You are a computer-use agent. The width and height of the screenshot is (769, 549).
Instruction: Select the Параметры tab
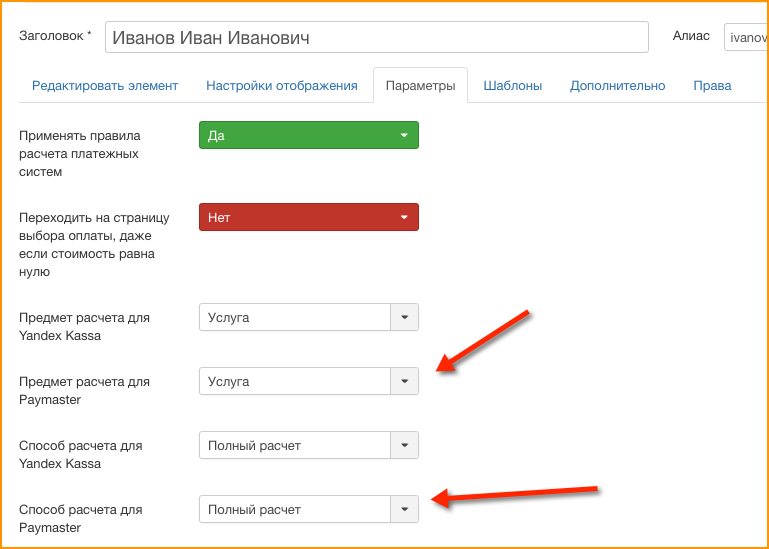point(420,86)
